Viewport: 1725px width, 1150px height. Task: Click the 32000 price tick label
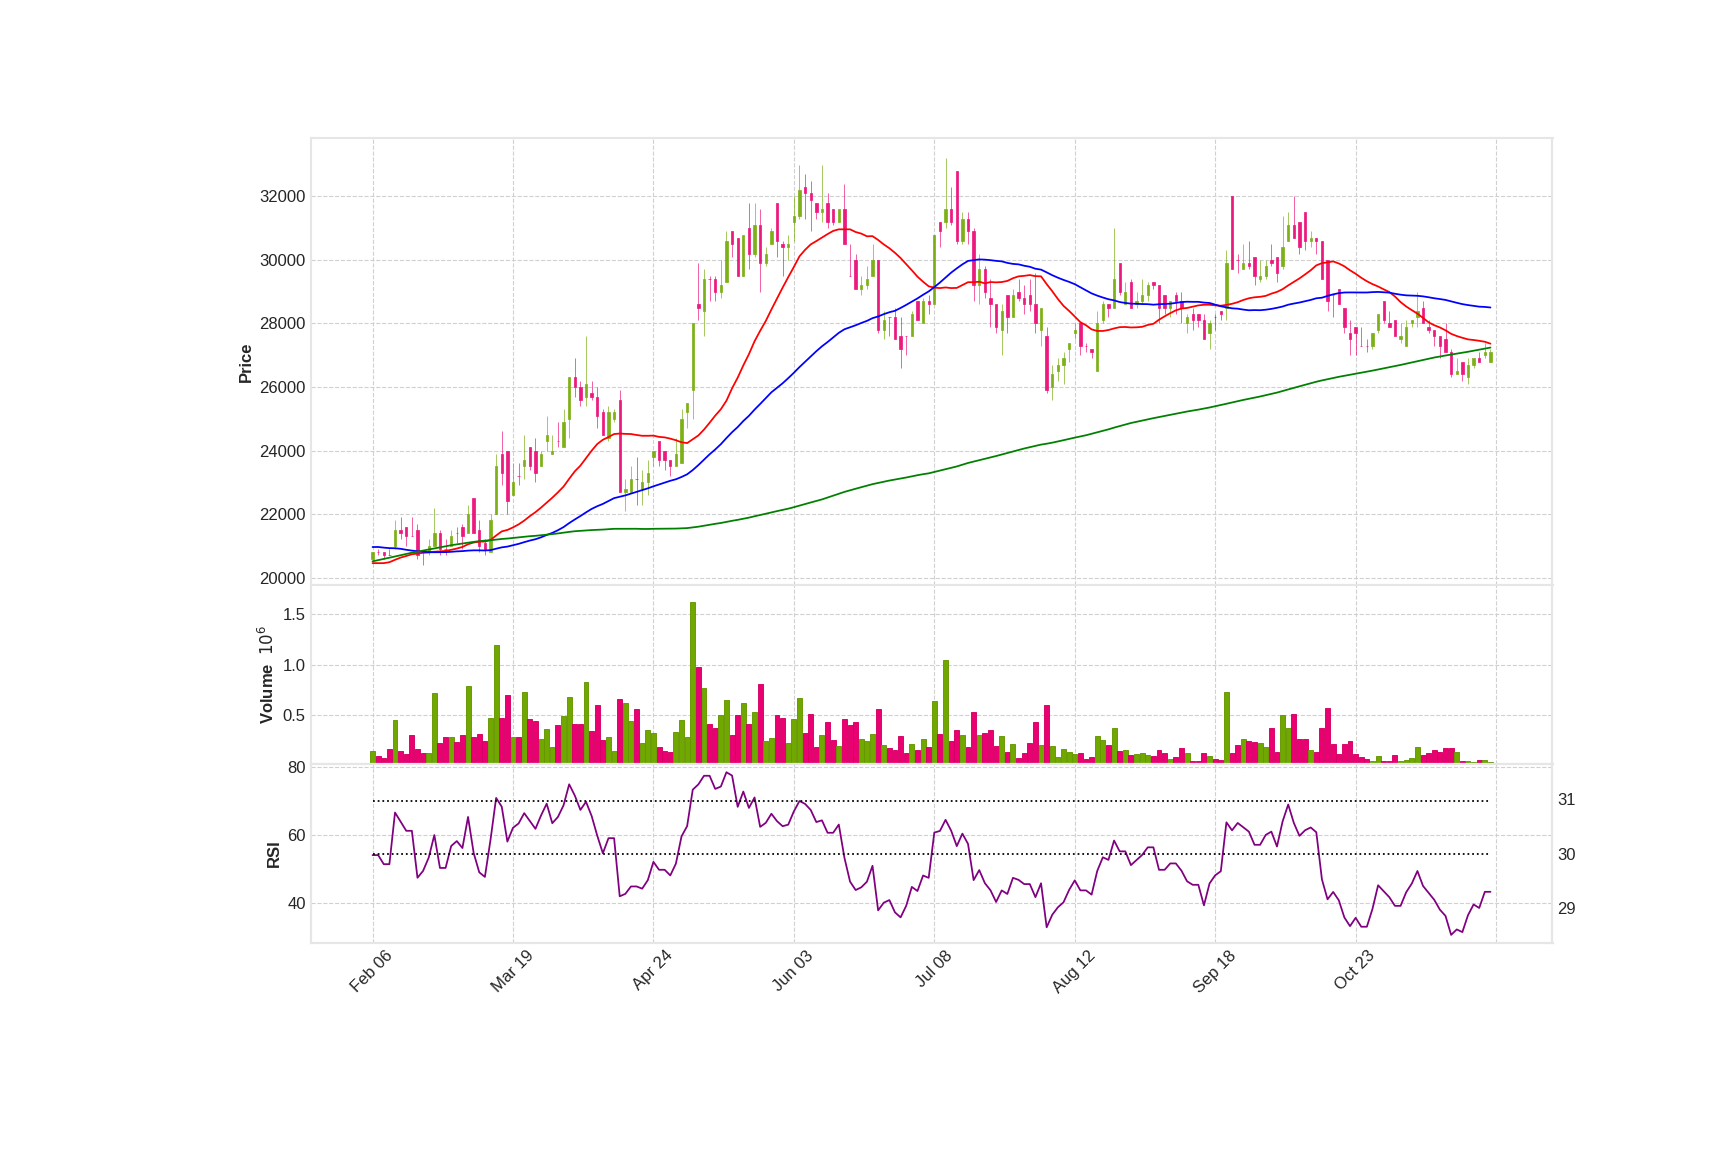click(x=282, y=196)
